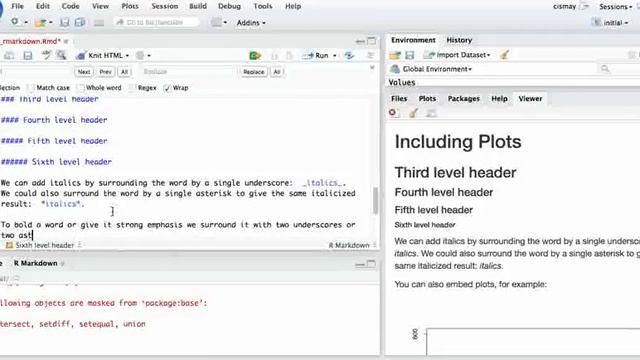Focus the Go to file/function field
The image size is (640, 360).
157,22
